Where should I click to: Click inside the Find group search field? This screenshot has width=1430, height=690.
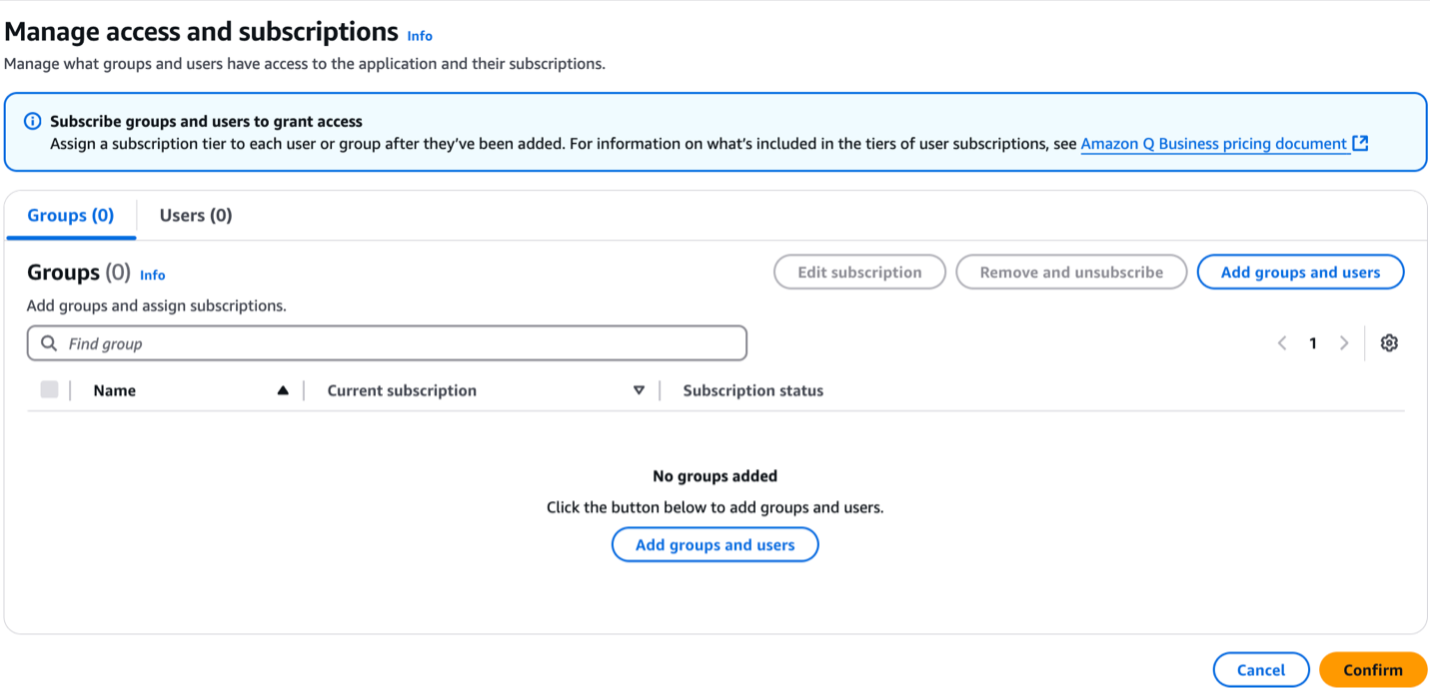[300, 343]
